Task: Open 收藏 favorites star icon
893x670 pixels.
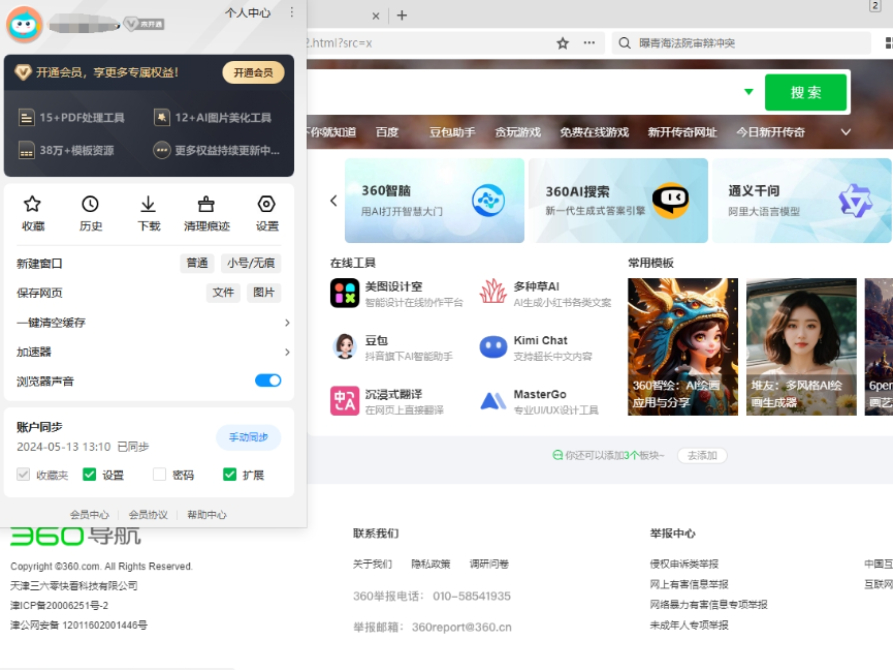Action: (x=32, y=204)
